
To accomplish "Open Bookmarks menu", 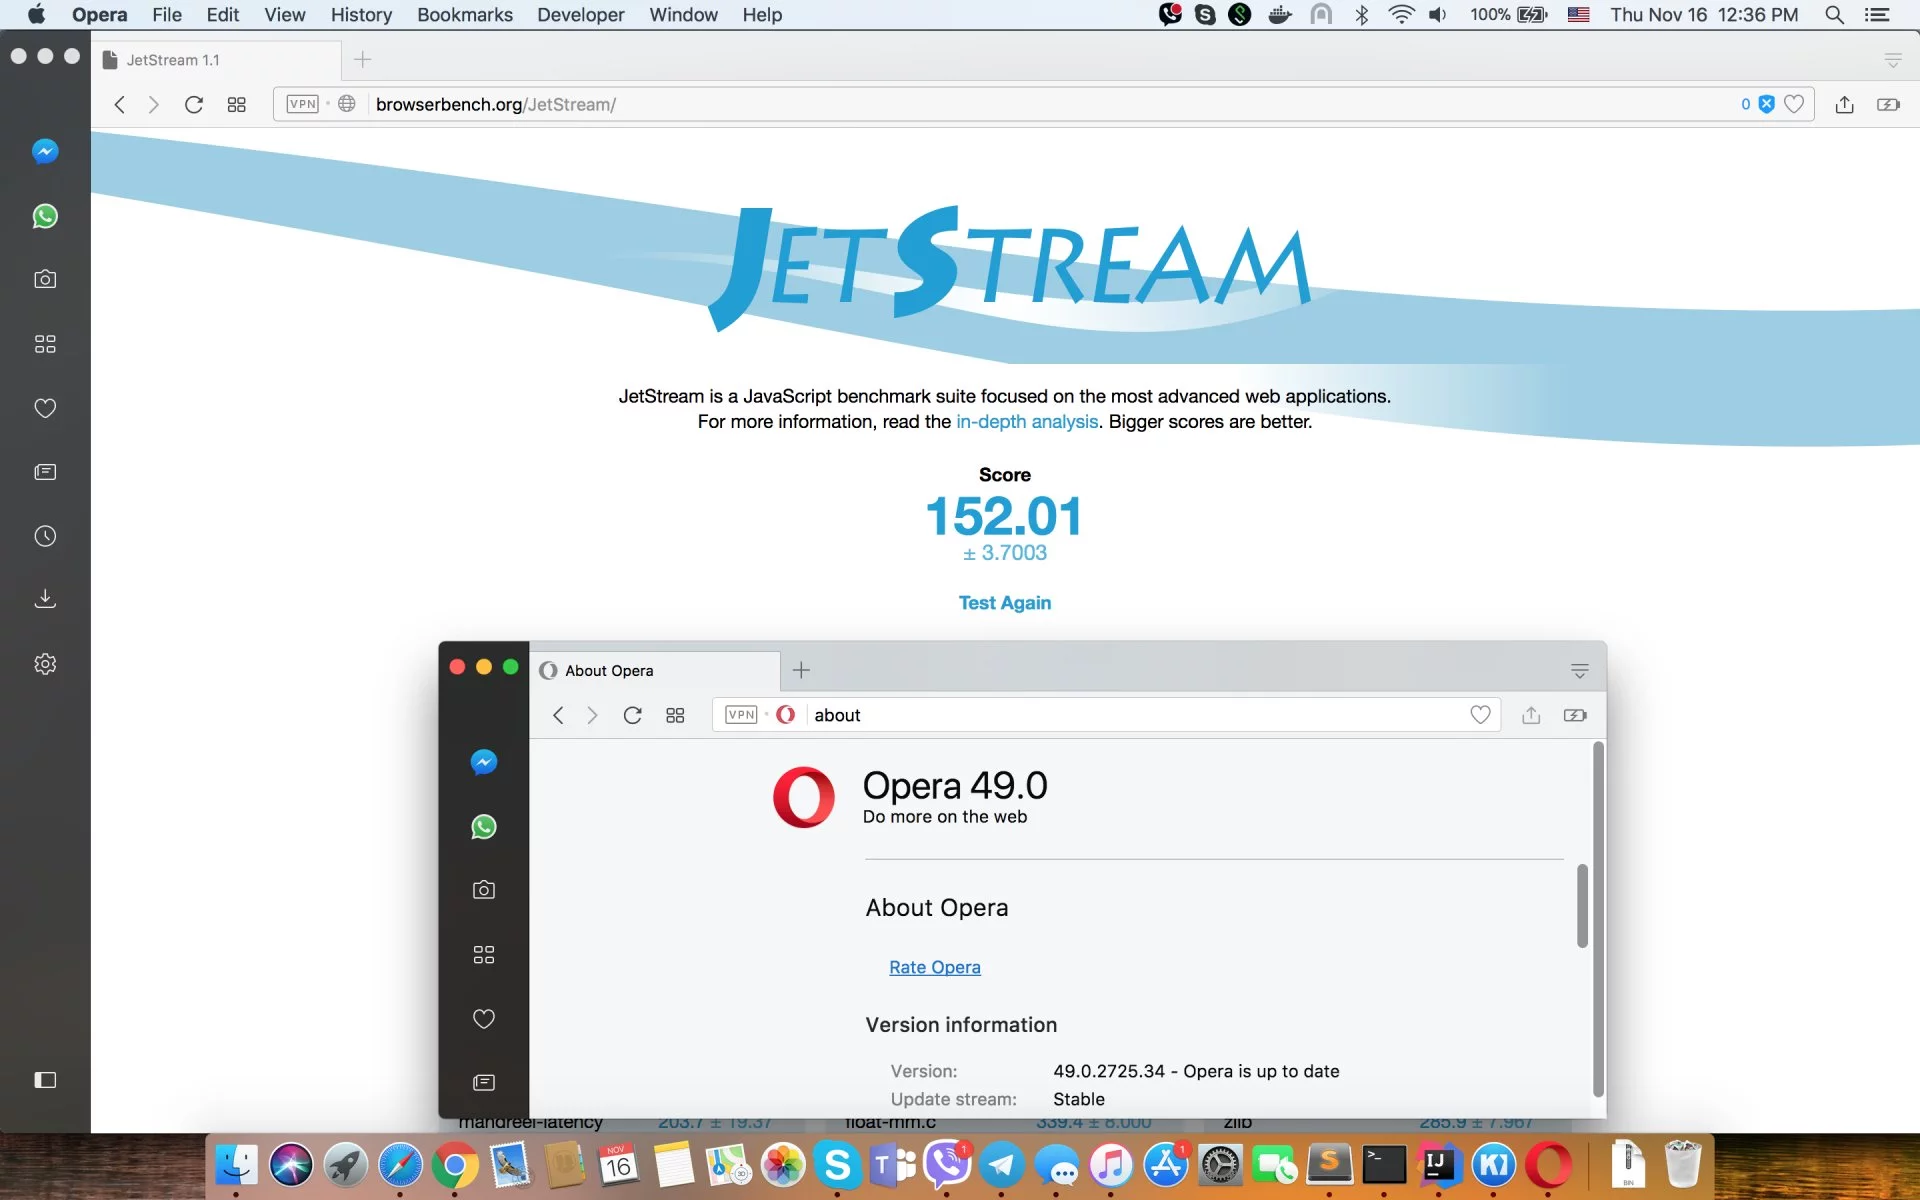I will (465, 15).
